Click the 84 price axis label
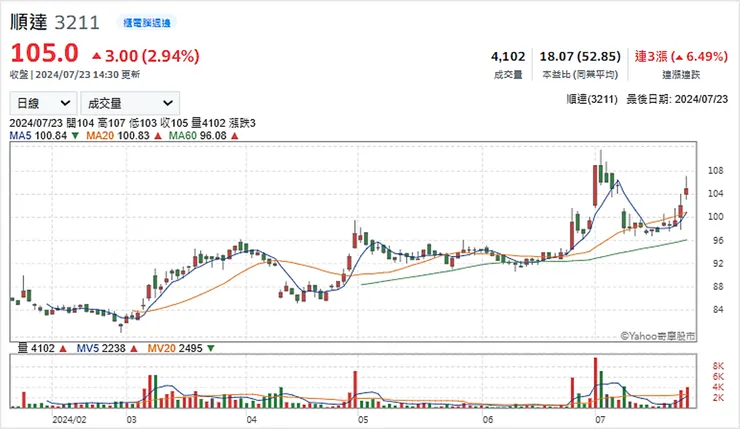Viewport: 740px width, 429px height. [718, 310]
